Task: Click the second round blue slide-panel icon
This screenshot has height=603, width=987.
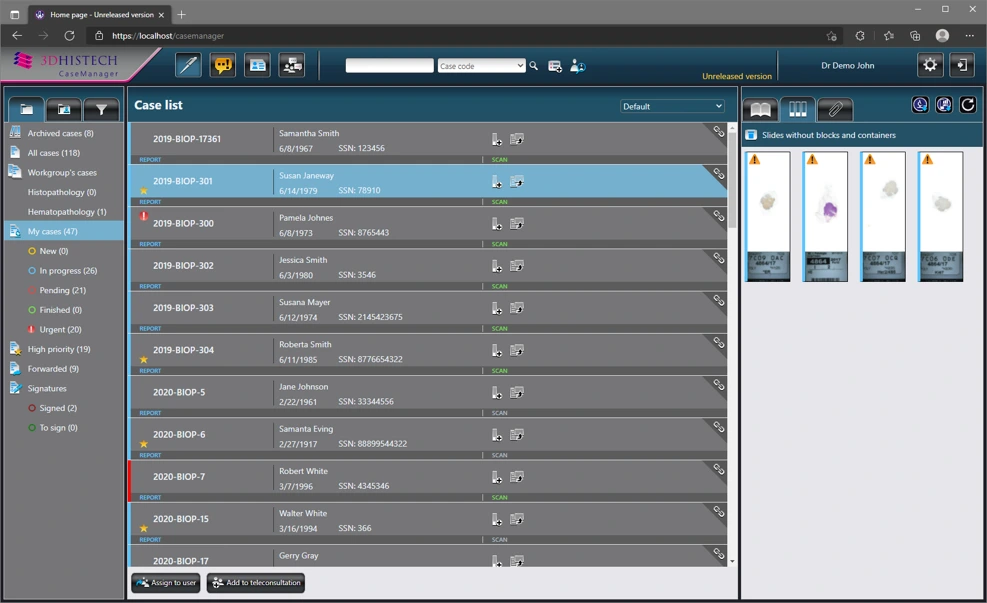Action: click(x=944, y=105)
